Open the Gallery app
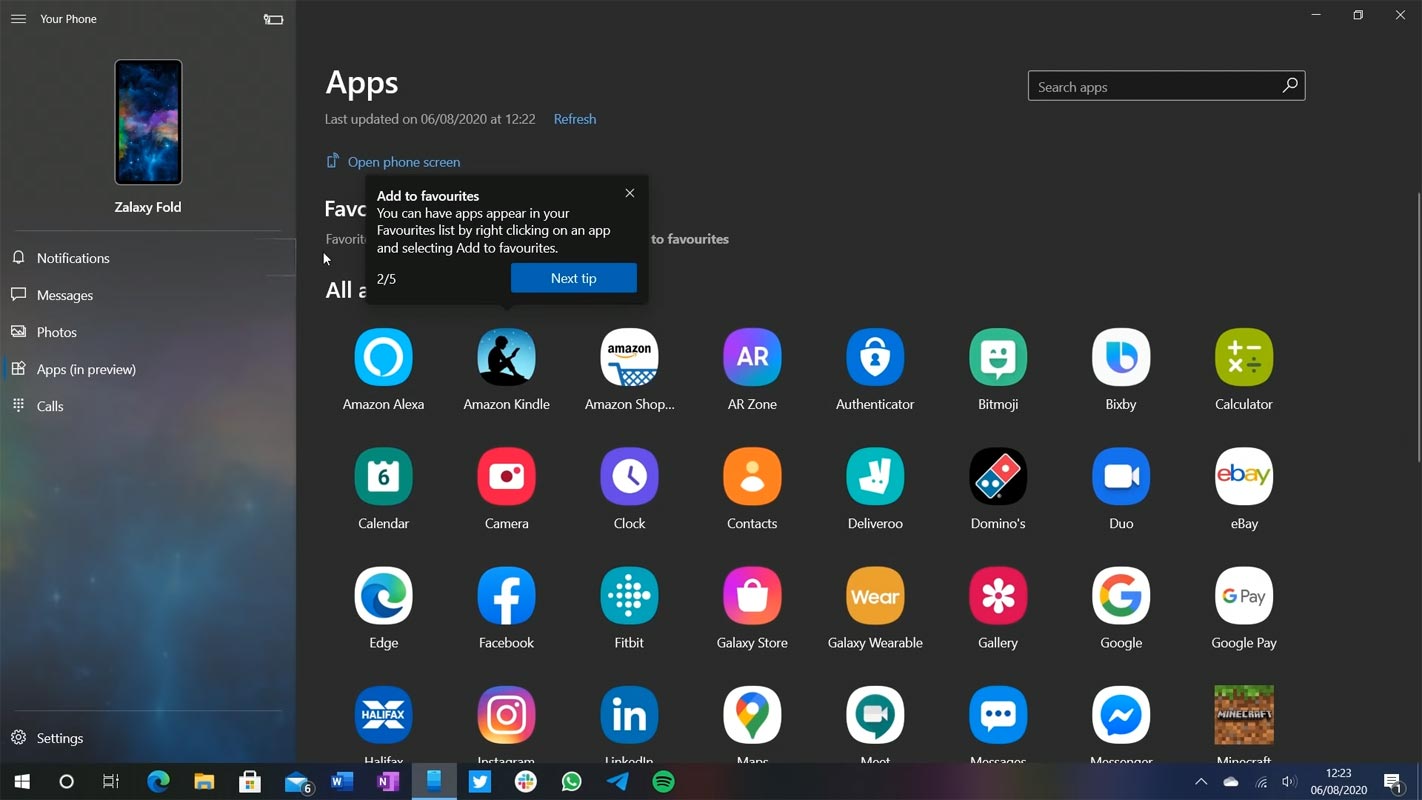 point(998,596)
